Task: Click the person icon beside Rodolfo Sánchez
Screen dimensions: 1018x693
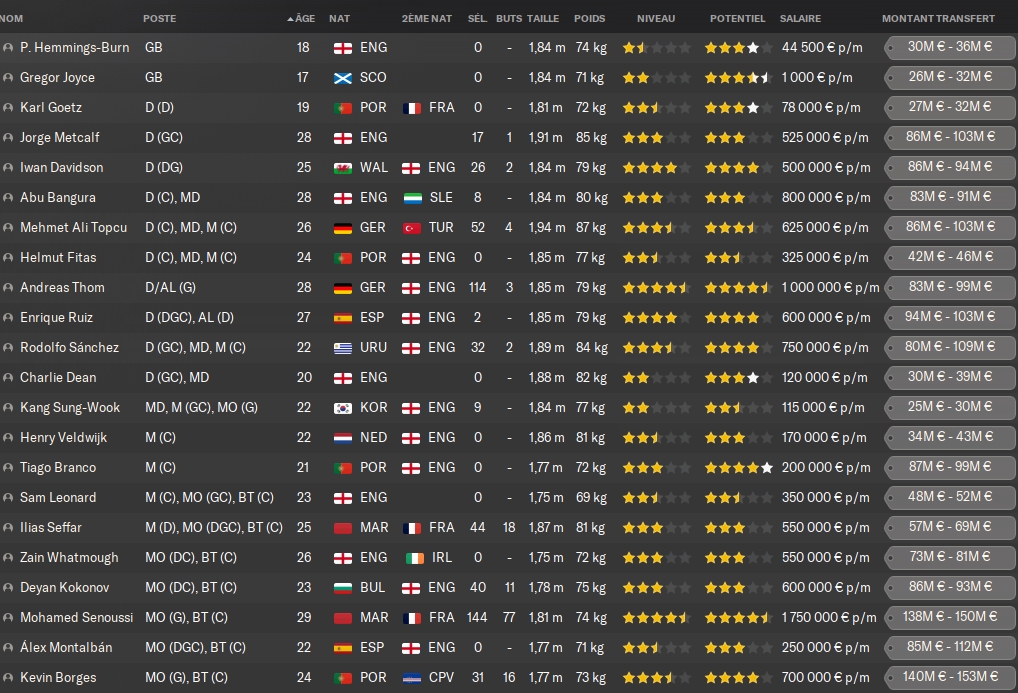Action: click(8, 347)
